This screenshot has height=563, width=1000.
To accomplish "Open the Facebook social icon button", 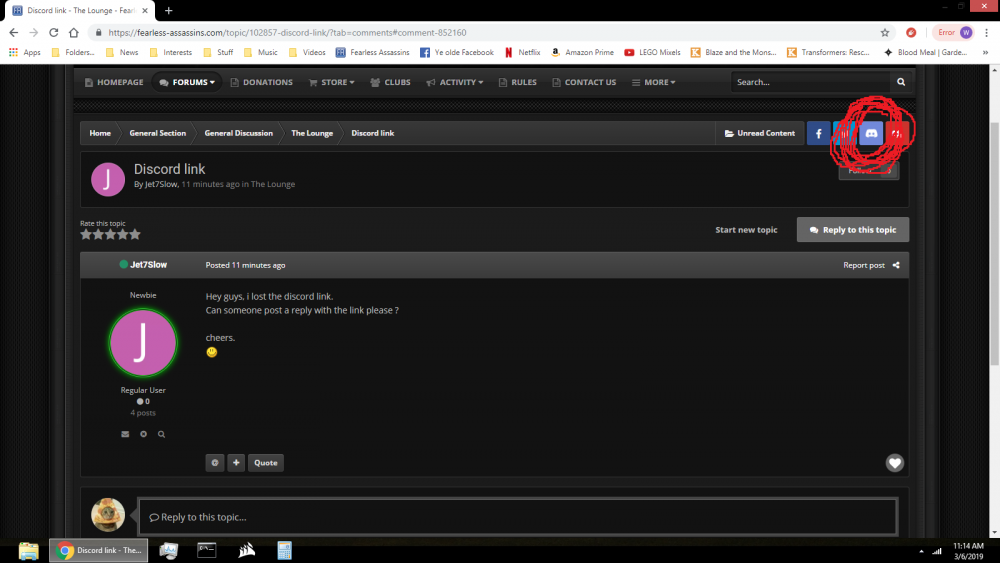I will pos(818,133).
